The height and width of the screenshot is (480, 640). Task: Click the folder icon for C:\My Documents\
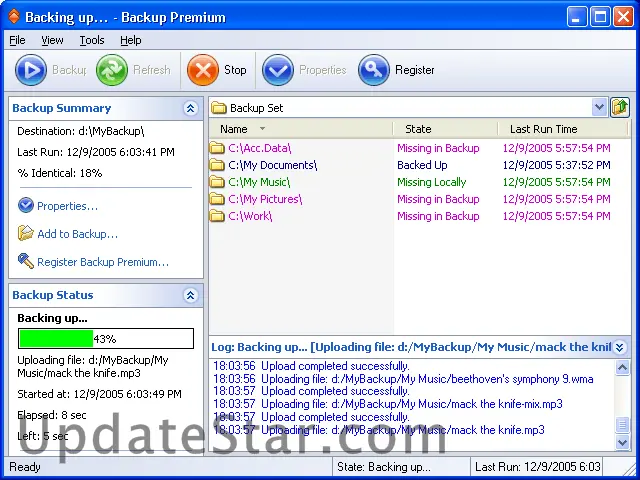(x=217, y=165)
